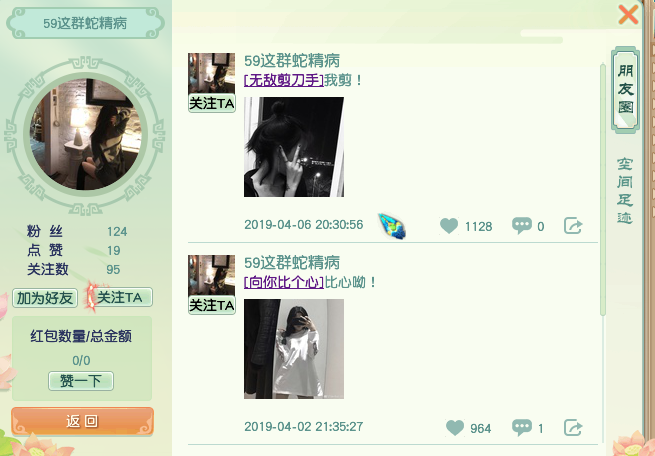The height and width of the screenshot is (456, 655).
Task: Click the vertical feed scrollbar
Action: click(602, 189)
